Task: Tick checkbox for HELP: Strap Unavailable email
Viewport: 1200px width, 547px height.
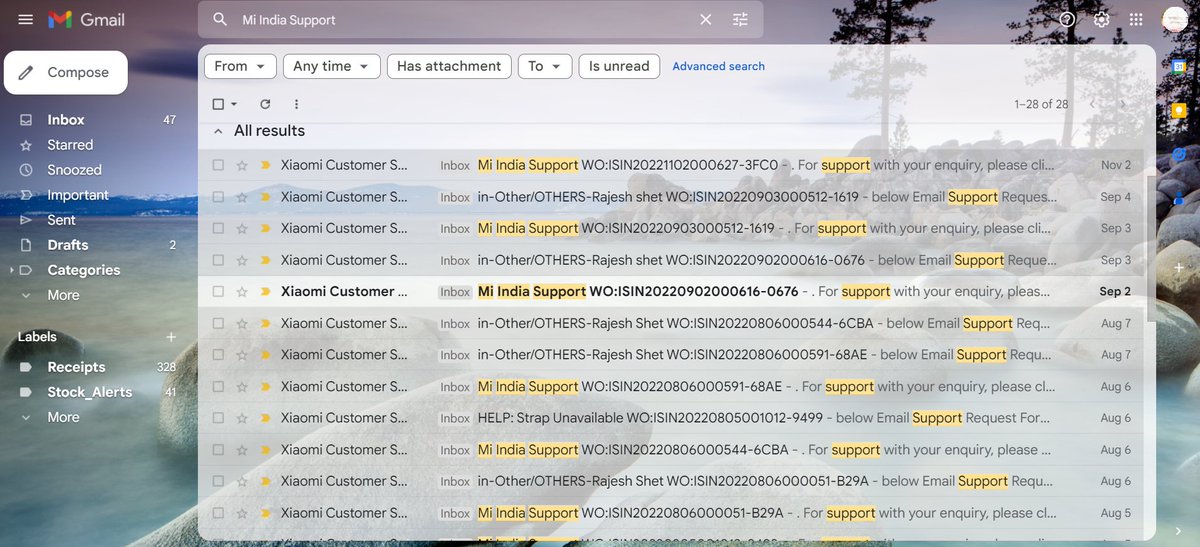Action: coord(218,418)
